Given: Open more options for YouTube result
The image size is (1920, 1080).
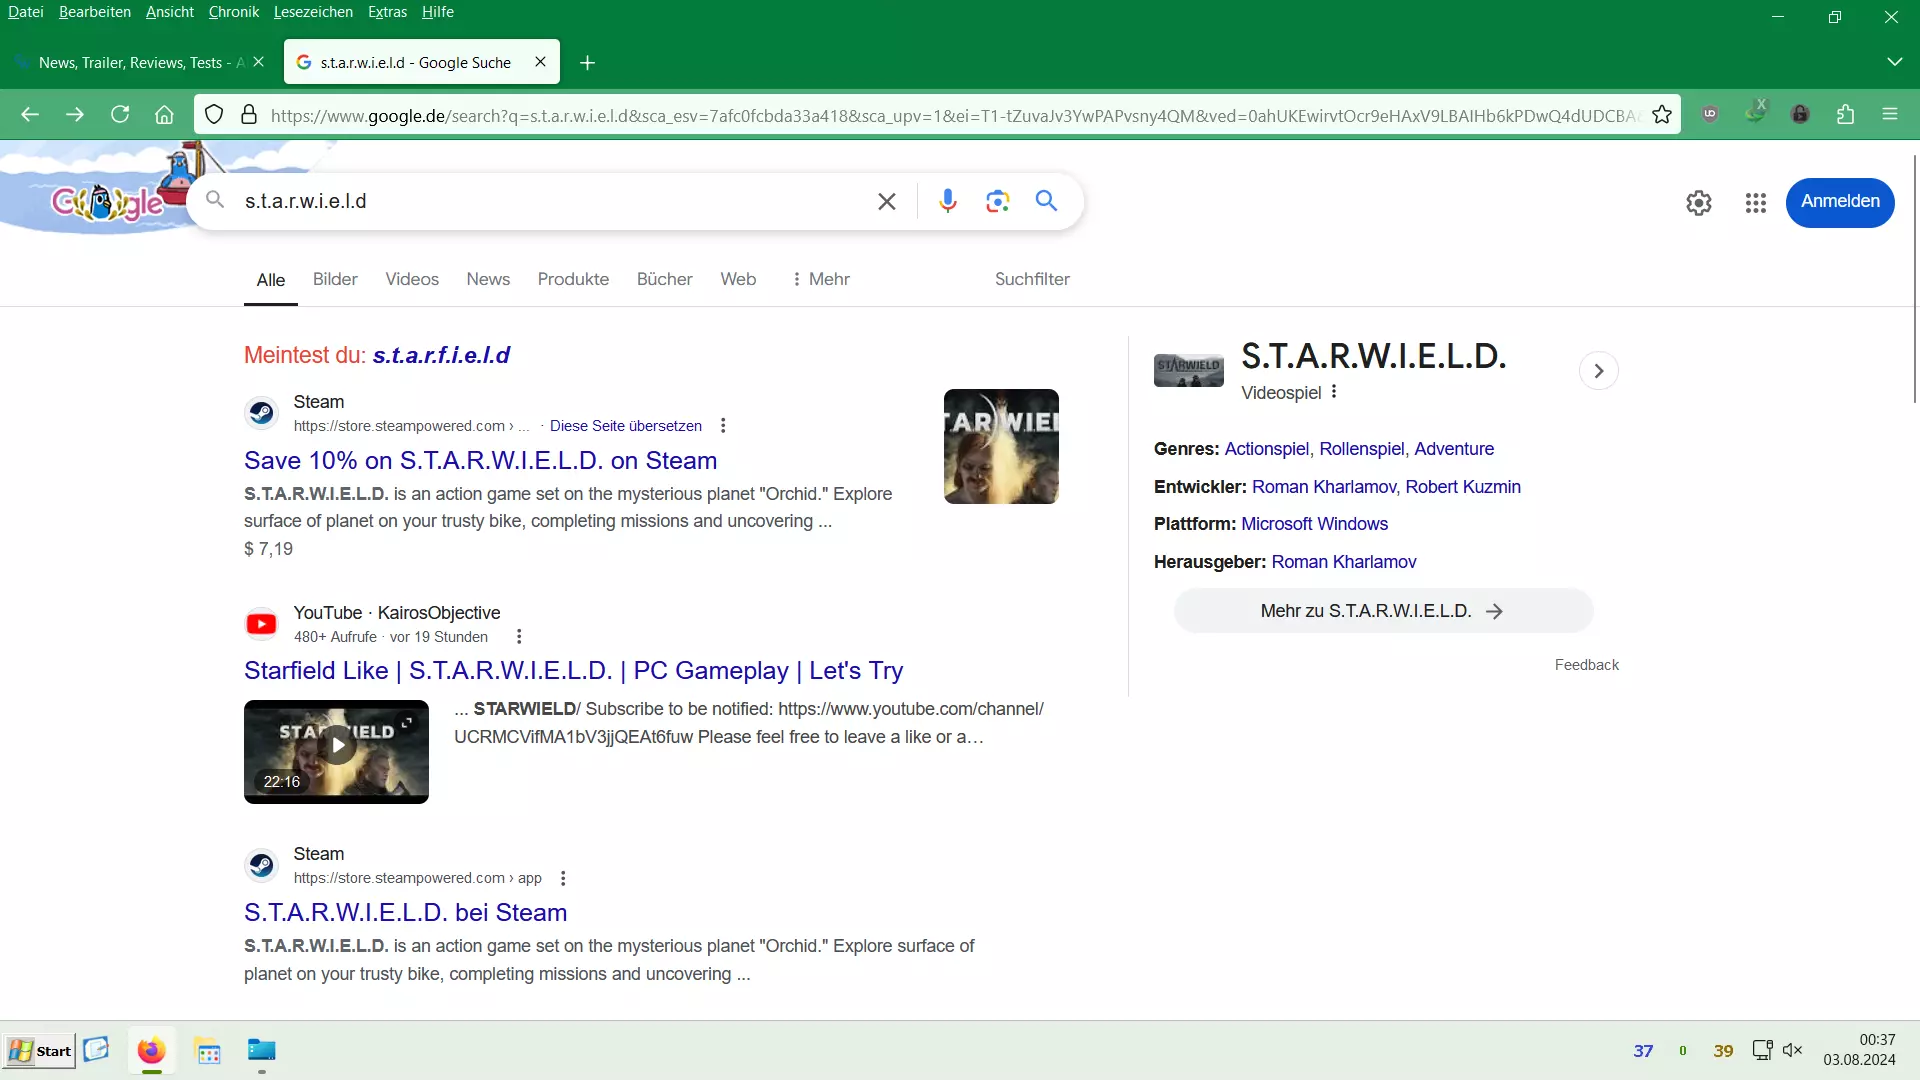Looking at the screenshot, I should 519,637.
